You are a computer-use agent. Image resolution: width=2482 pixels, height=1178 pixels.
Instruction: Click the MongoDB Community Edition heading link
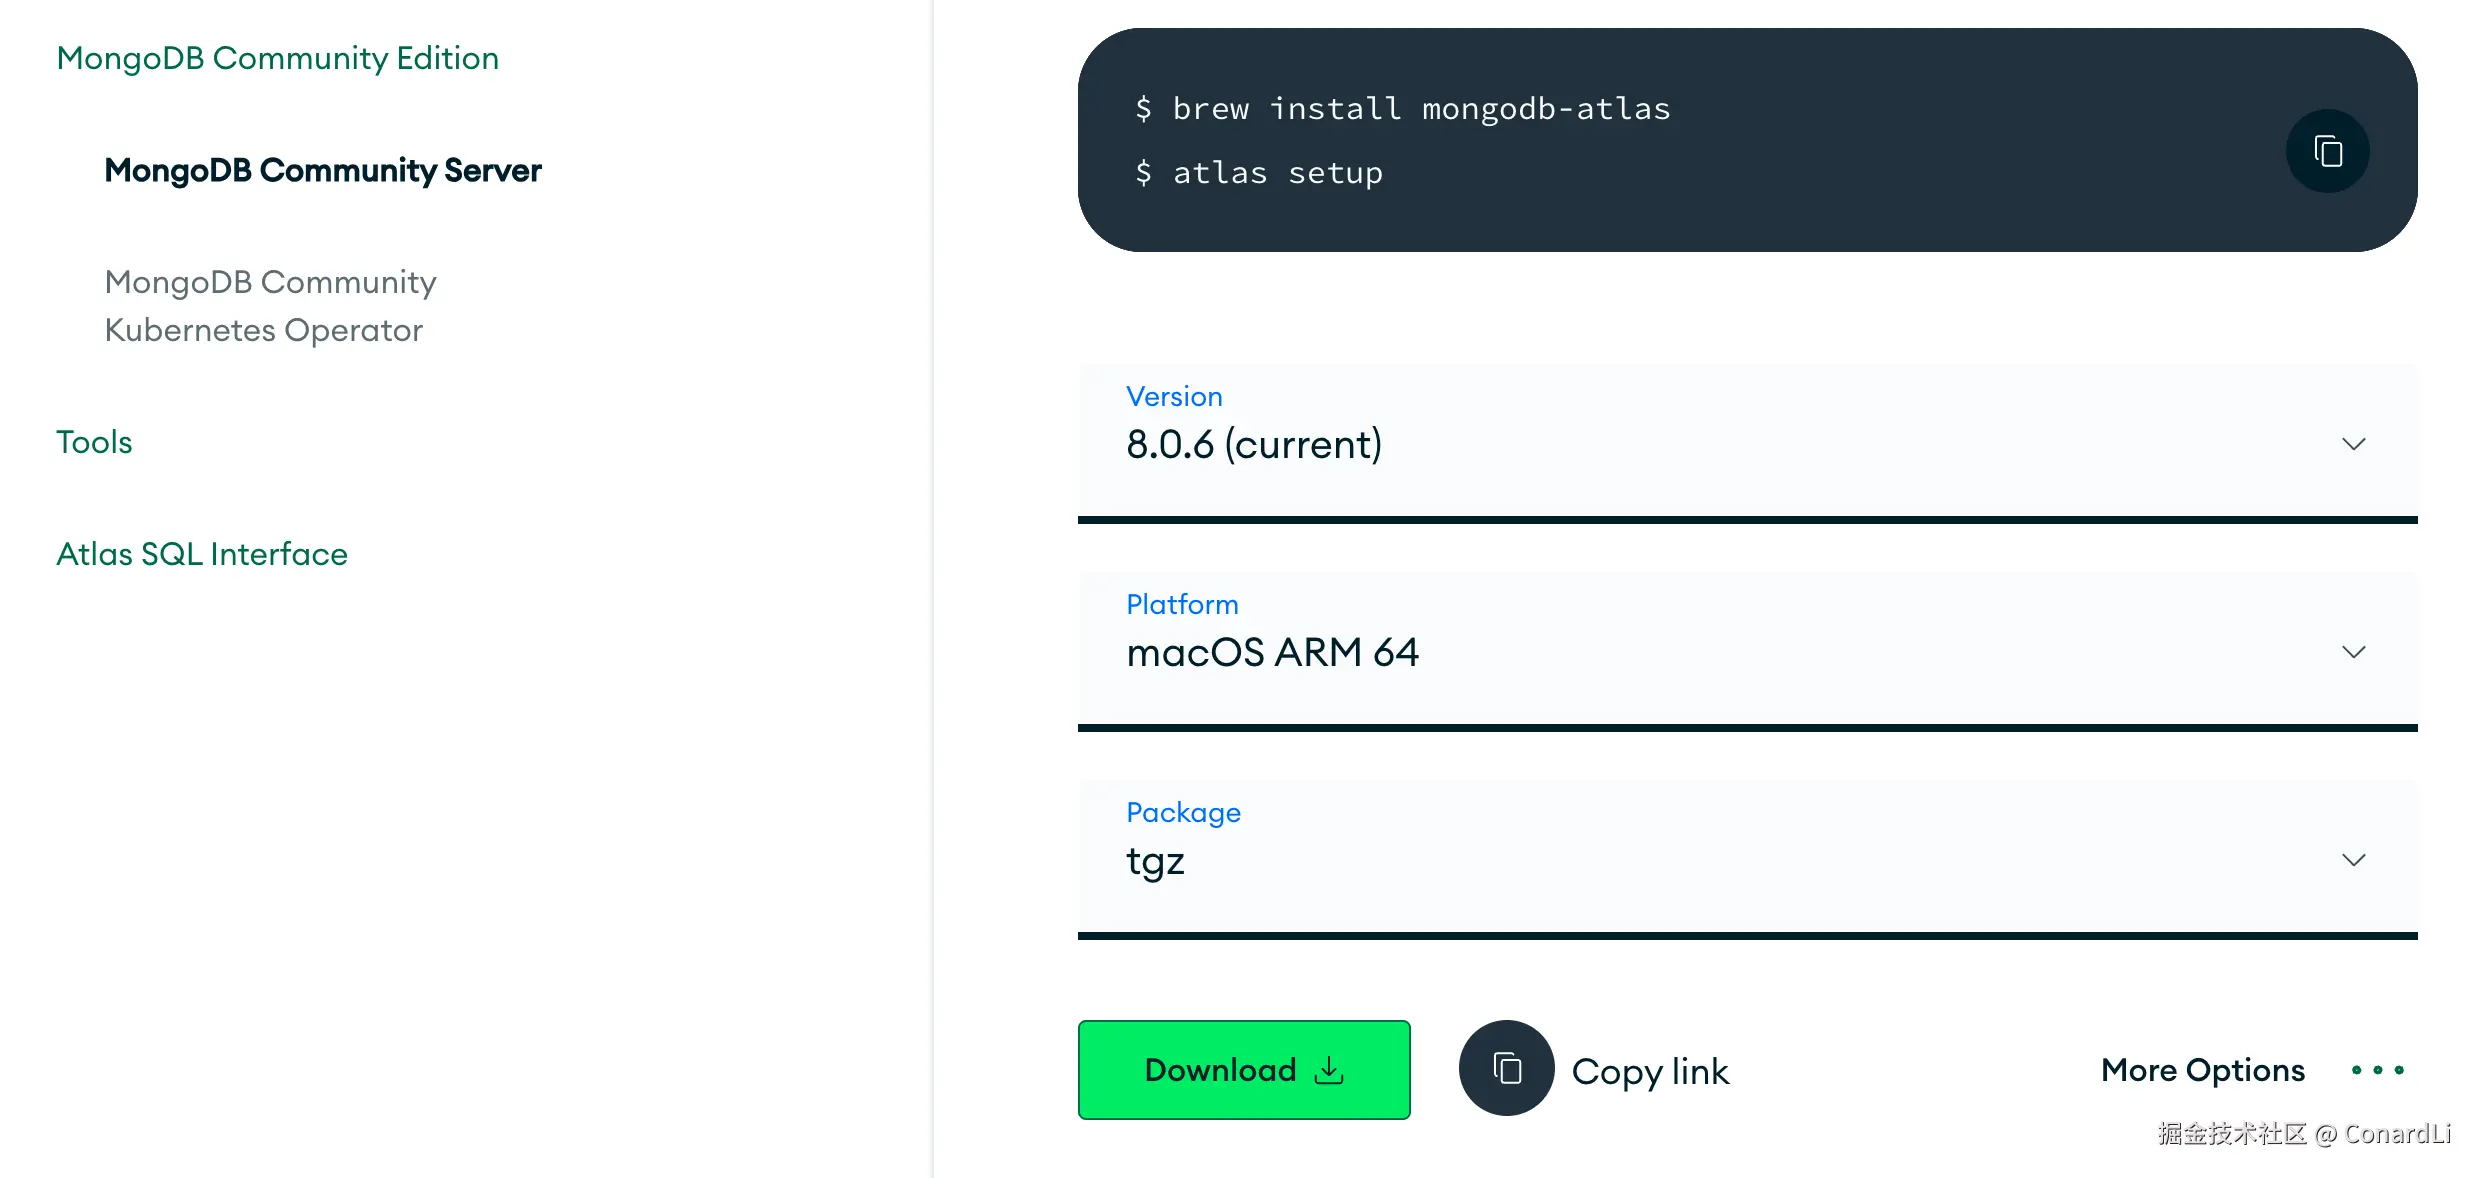[x=278, y=57]
